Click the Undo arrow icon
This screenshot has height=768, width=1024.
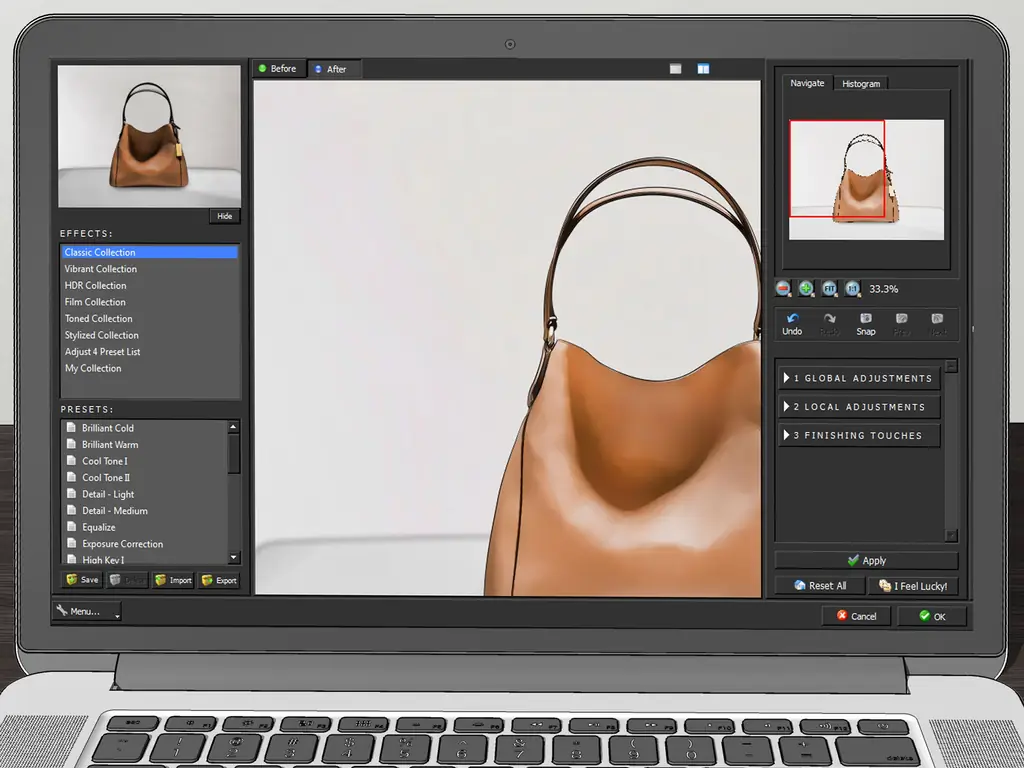point(792,319)
